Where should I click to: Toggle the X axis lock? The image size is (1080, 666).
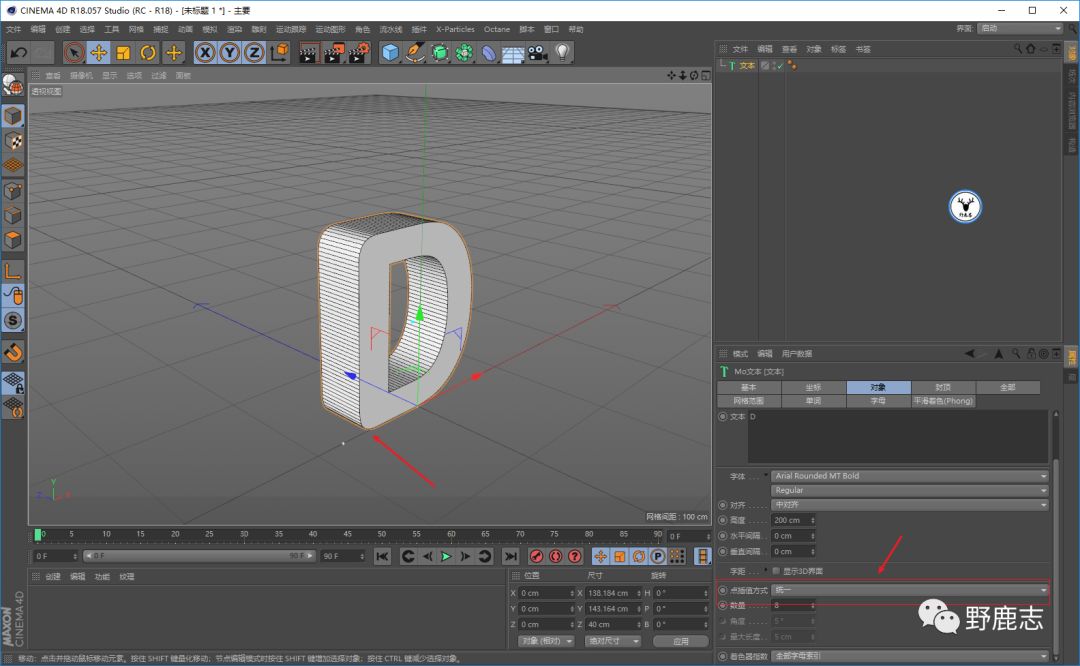[205, 52]
